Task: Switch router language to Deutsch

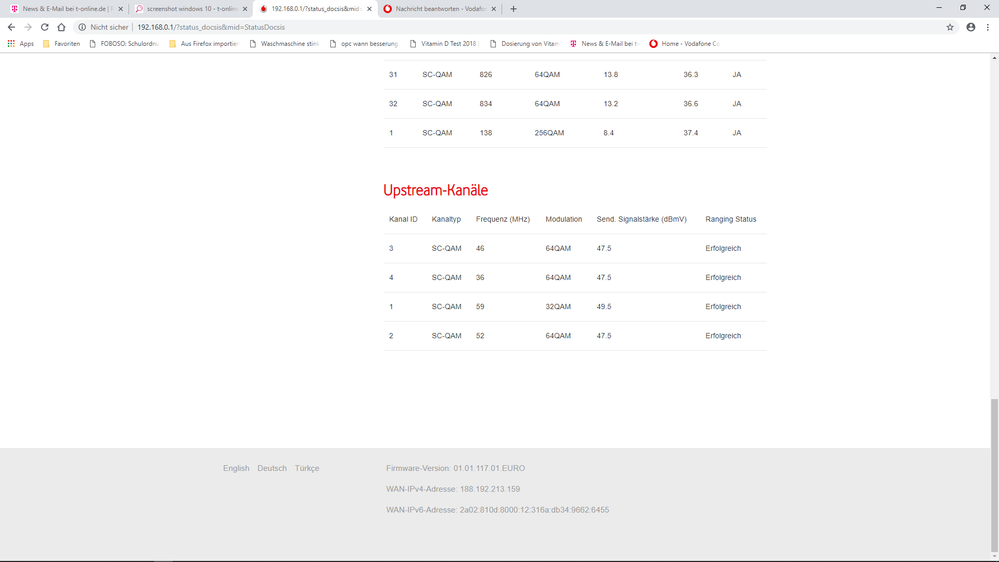Action: pyautogui.click(x=272, y=468)
